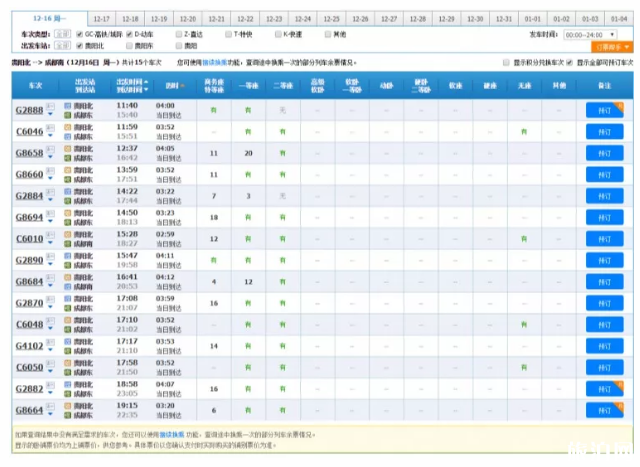The width and height of the screenshot is (640, 467).
Task: Enable the 显示积分兑换车次 checkbox
Action: click(x=506, y=62)
